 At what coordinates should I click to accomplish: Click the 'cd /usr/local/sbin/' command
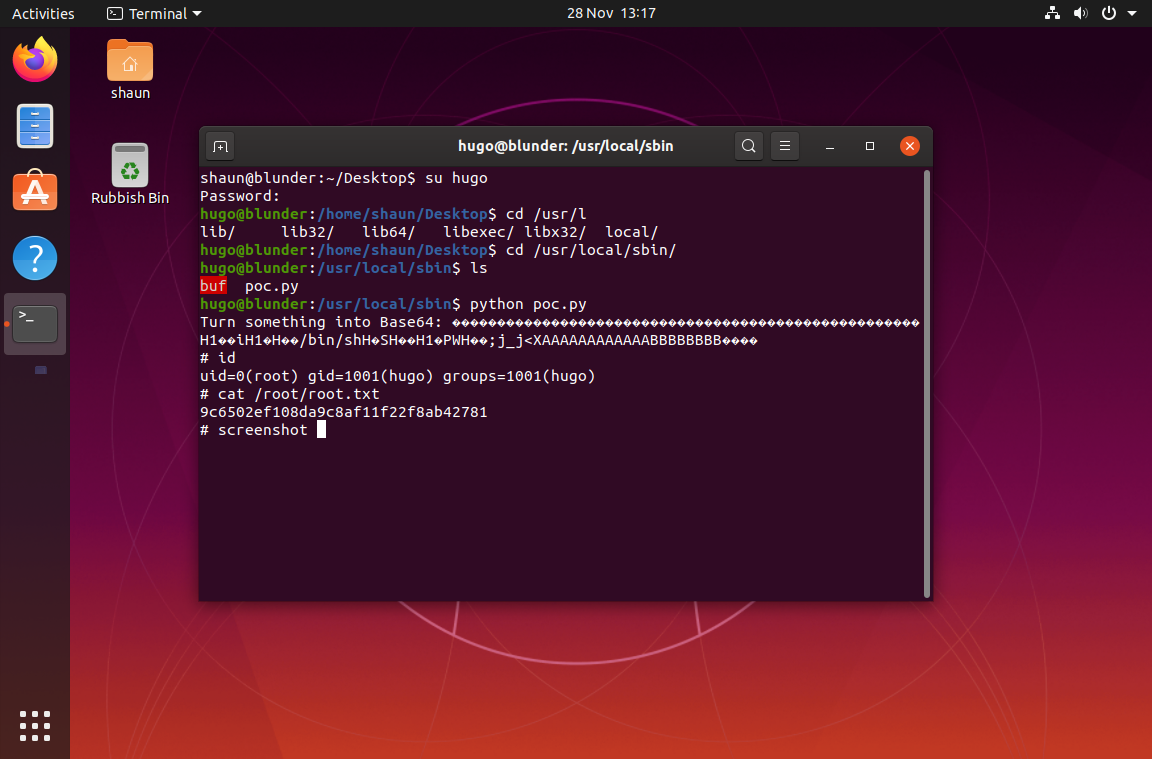click(591, 251)
